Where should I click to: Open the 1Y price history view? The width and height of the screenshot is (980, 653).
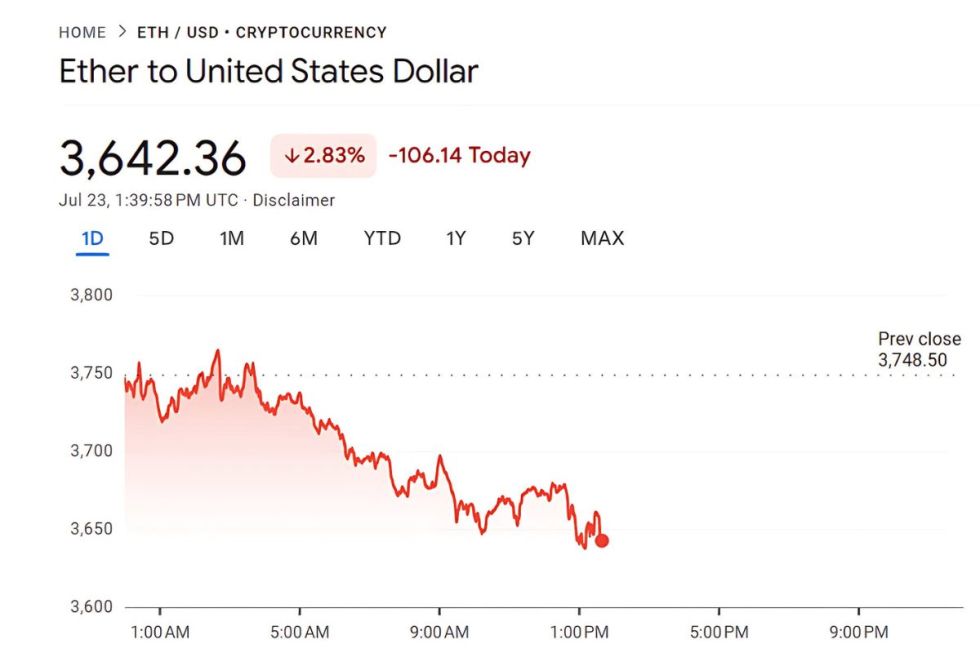(455, 238)
